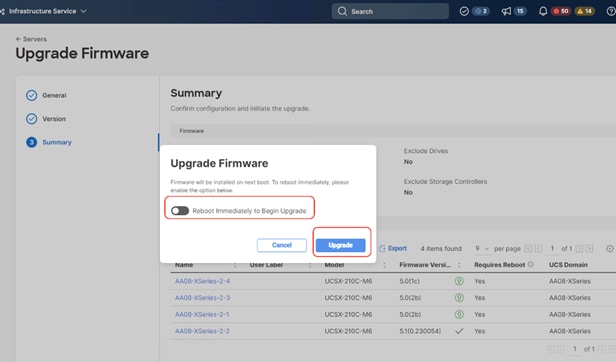
Task: Click firmware version 5.1(0.230054) cell
Action: (x=420, y=331)
